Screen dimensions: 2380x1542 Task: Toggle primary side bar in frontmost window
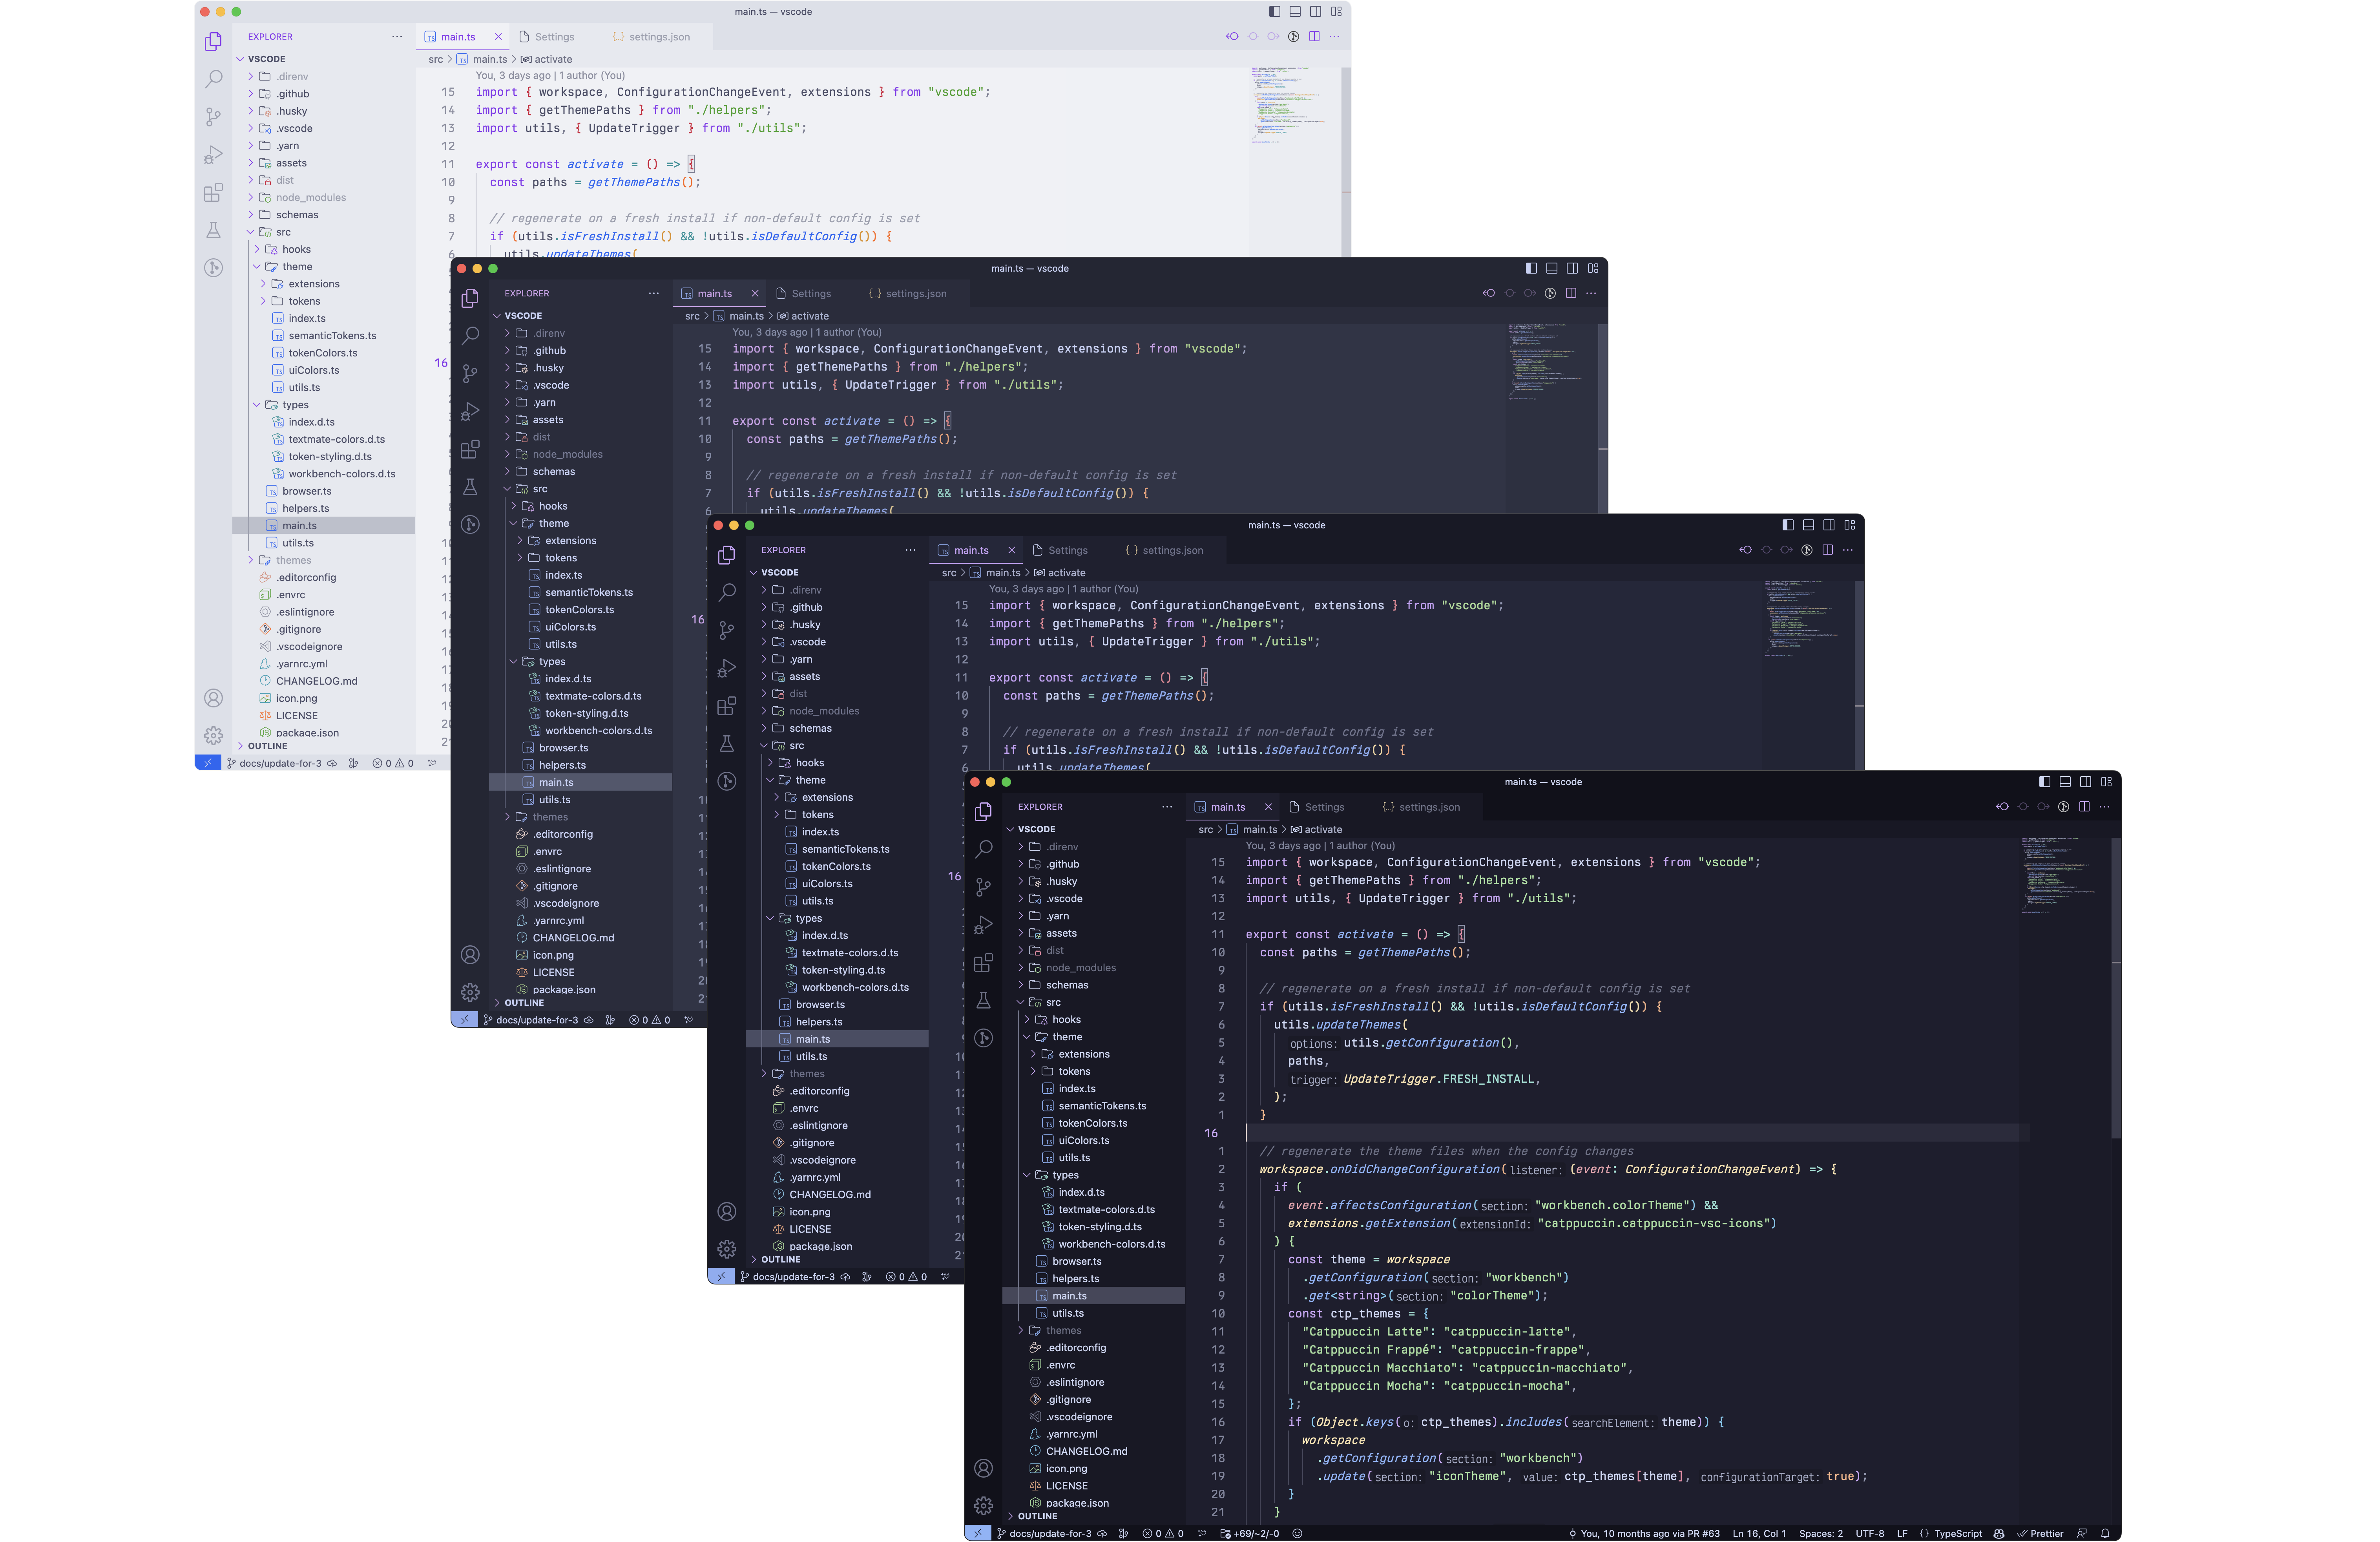point(2044,782)
